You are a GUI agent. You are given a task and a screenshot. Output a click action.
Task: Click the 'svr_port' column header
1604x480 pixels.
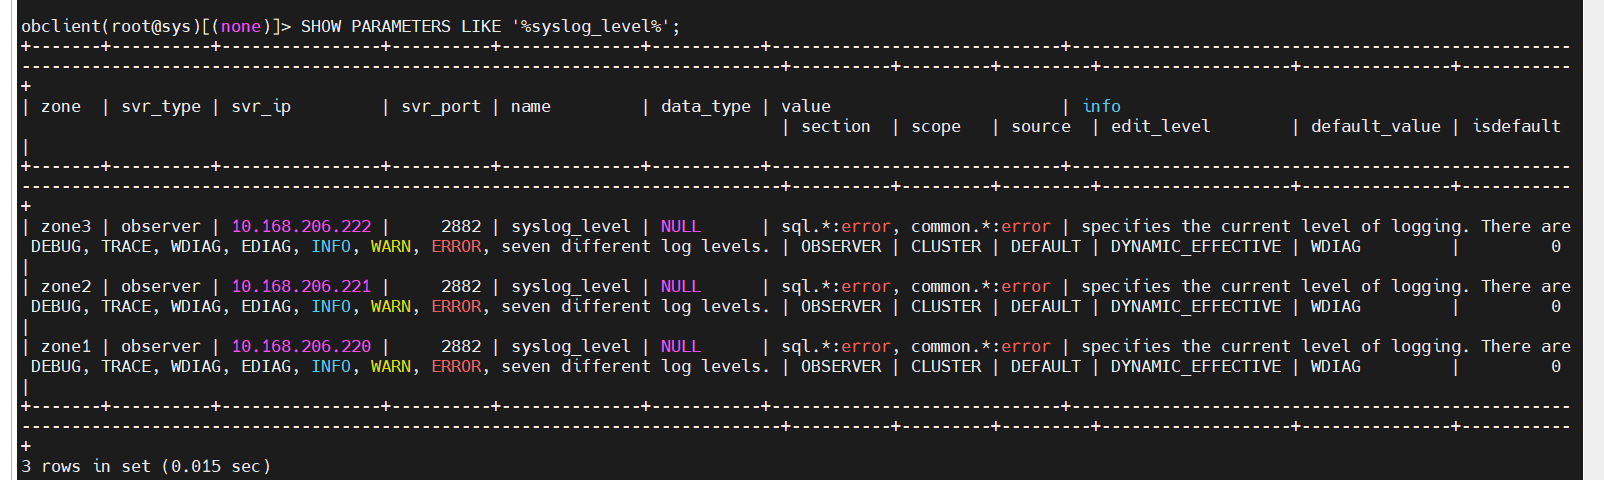click(441, 107)
